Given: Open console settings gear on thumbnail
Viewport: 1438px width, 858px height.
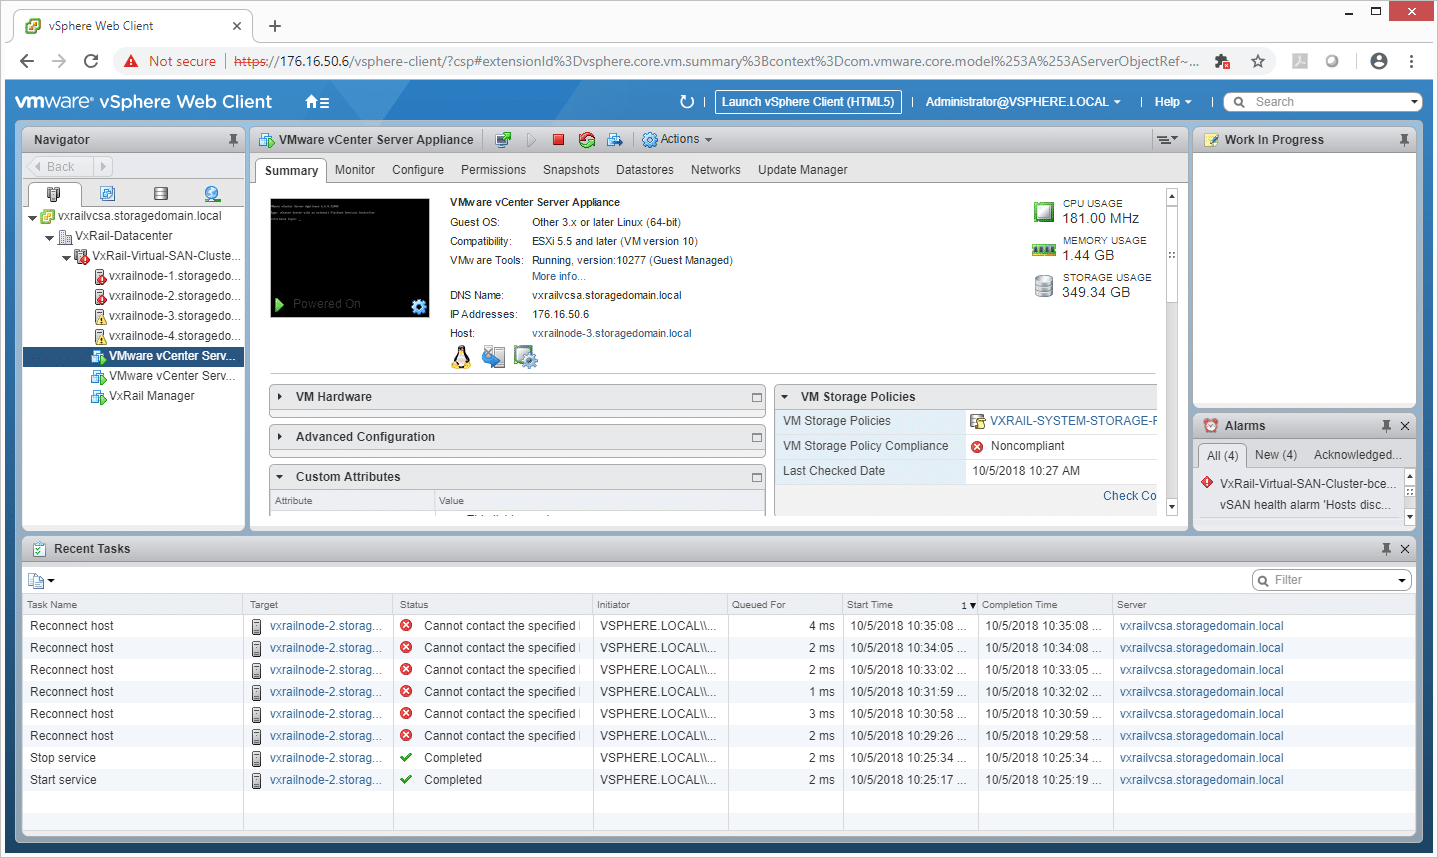Looking at the screenshot, I should [x=419, y=306].
